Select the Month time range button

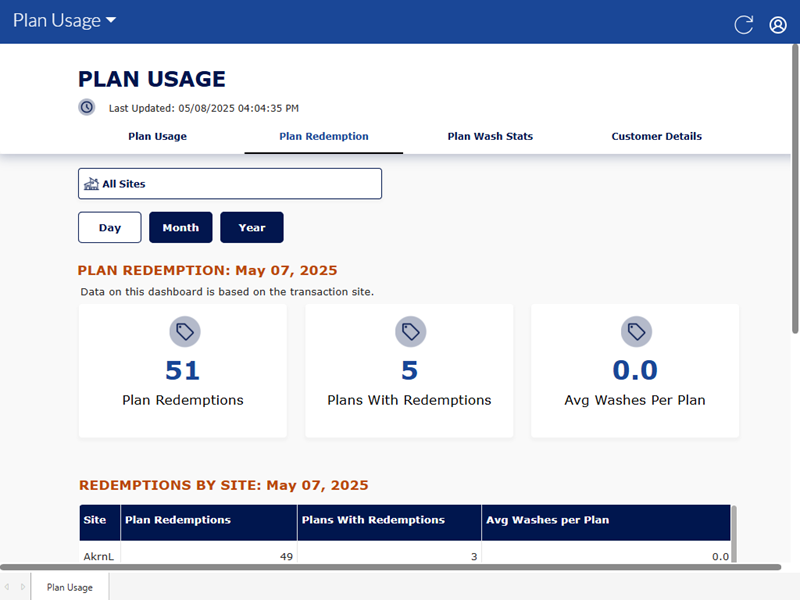click(x=181, y=228)
